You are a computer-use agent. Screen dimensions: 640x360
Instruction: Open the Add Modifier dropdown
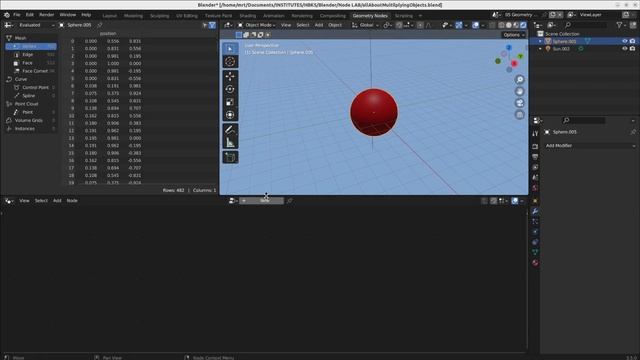[x=590, y=146]
